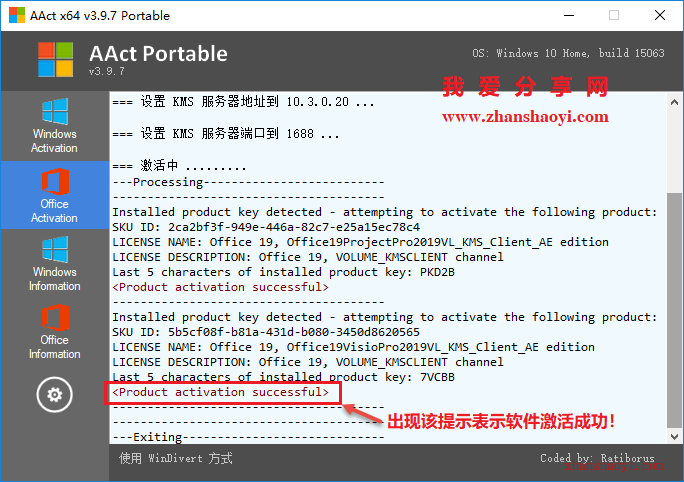Screen dimensions: 684x482
Task: Click the product key PKD2B line
Action: pos(284,272)
